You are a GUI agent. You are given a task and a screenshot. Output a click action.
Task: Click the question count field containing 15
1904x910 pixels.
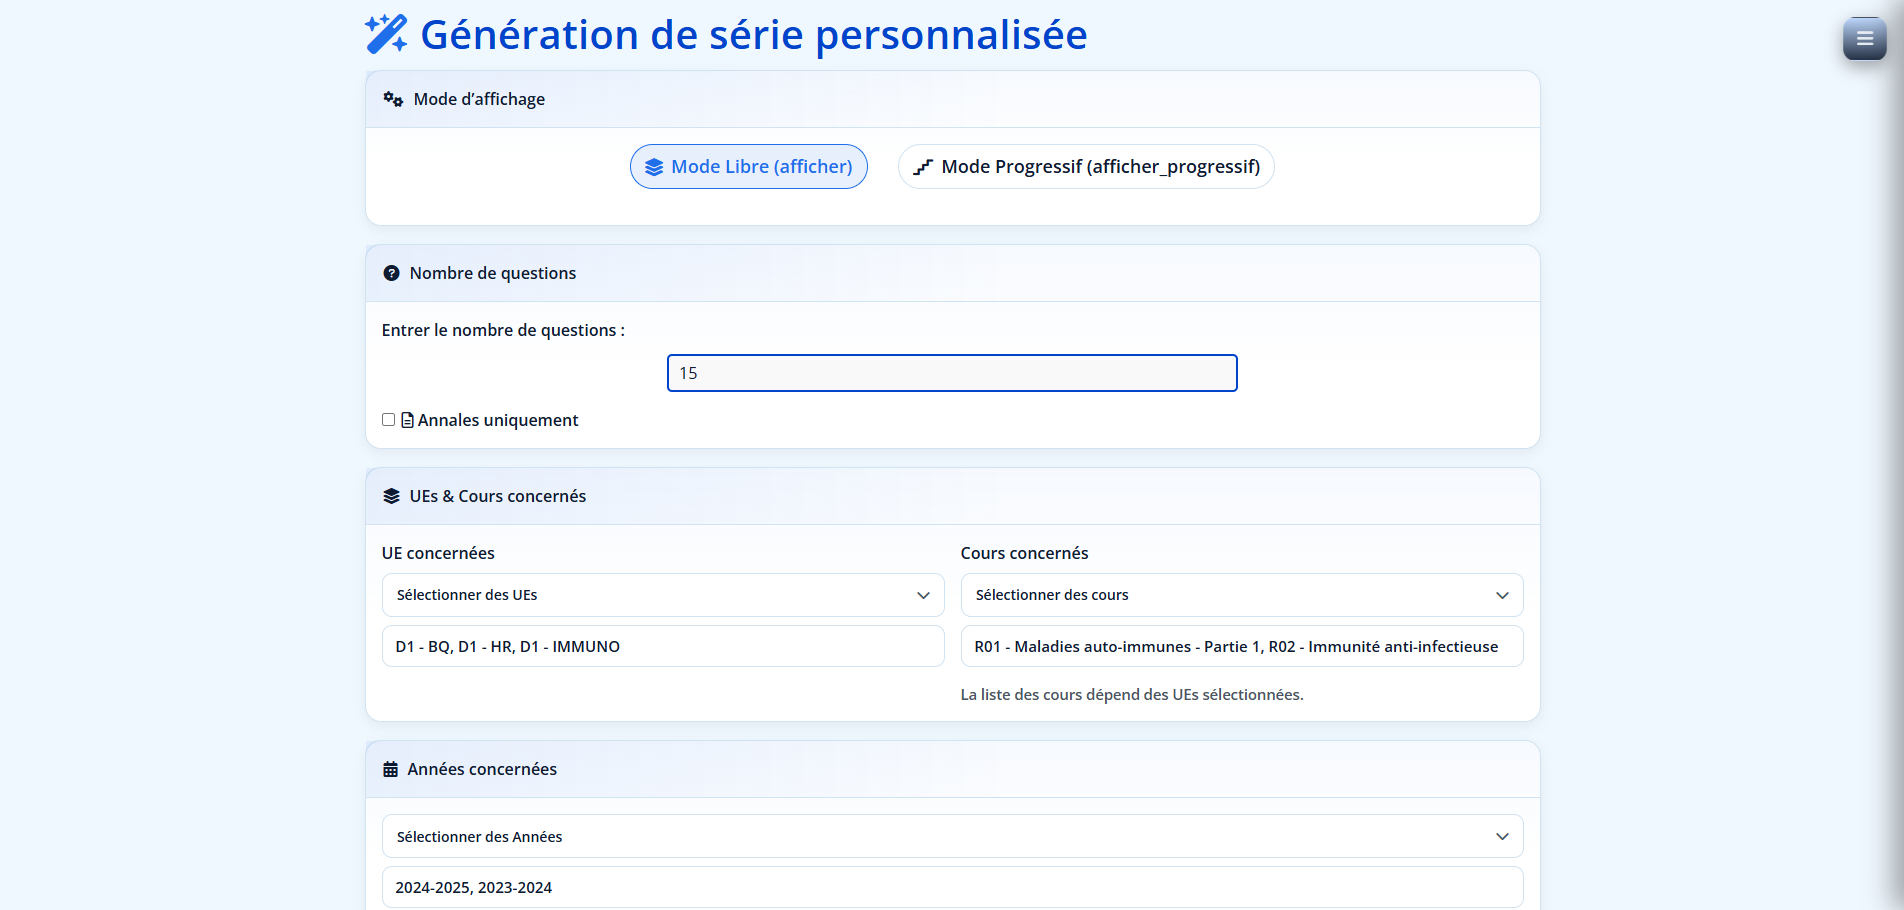(x=951, y=372)
